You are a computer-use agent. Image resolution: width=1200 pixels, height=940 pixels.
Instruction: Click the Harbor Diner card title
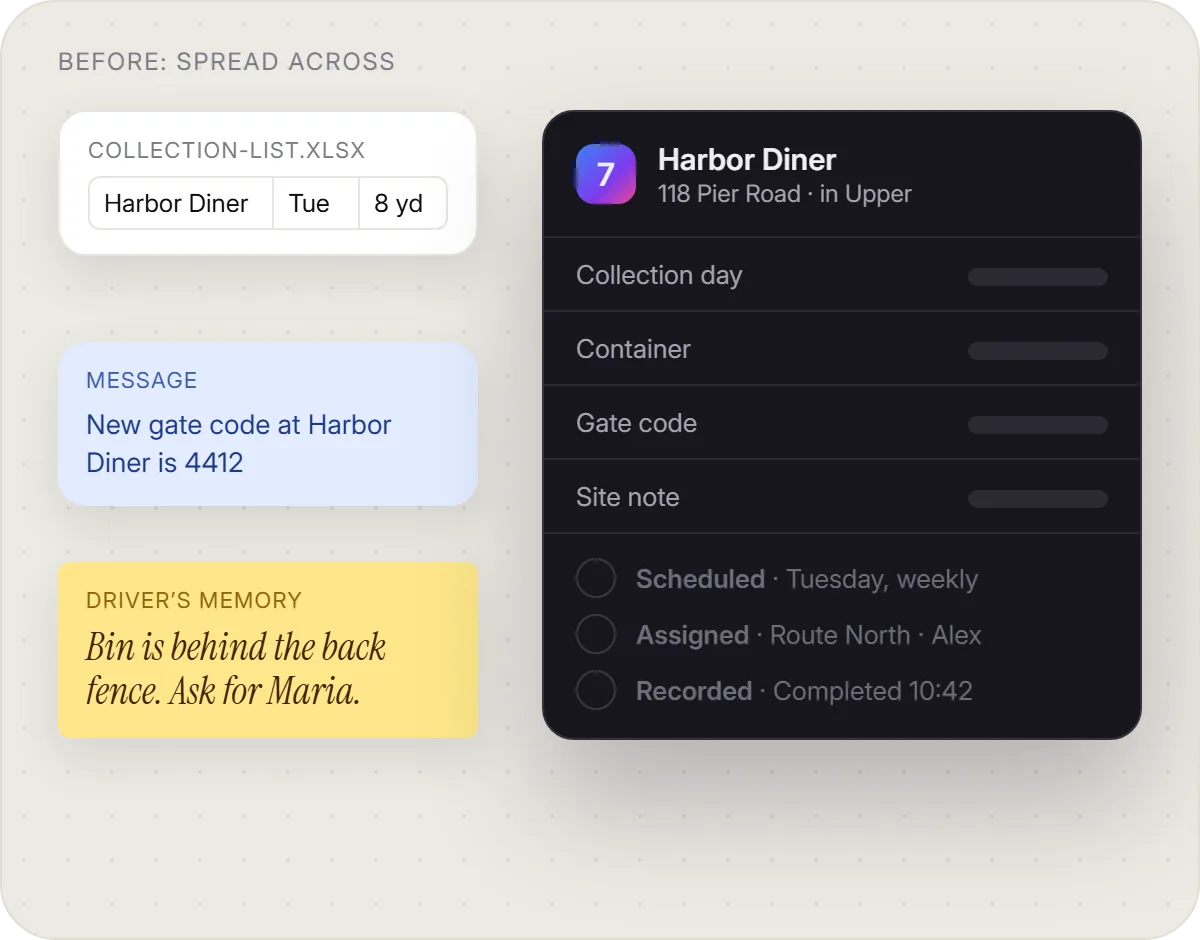[x=747, y=160]
